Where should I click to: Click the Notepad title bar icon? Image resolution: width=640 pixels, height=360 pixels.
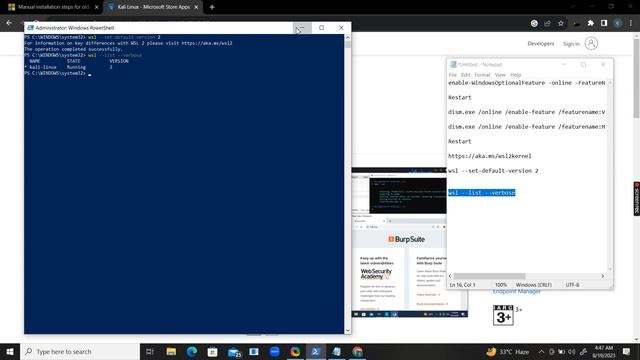(453, 64)
